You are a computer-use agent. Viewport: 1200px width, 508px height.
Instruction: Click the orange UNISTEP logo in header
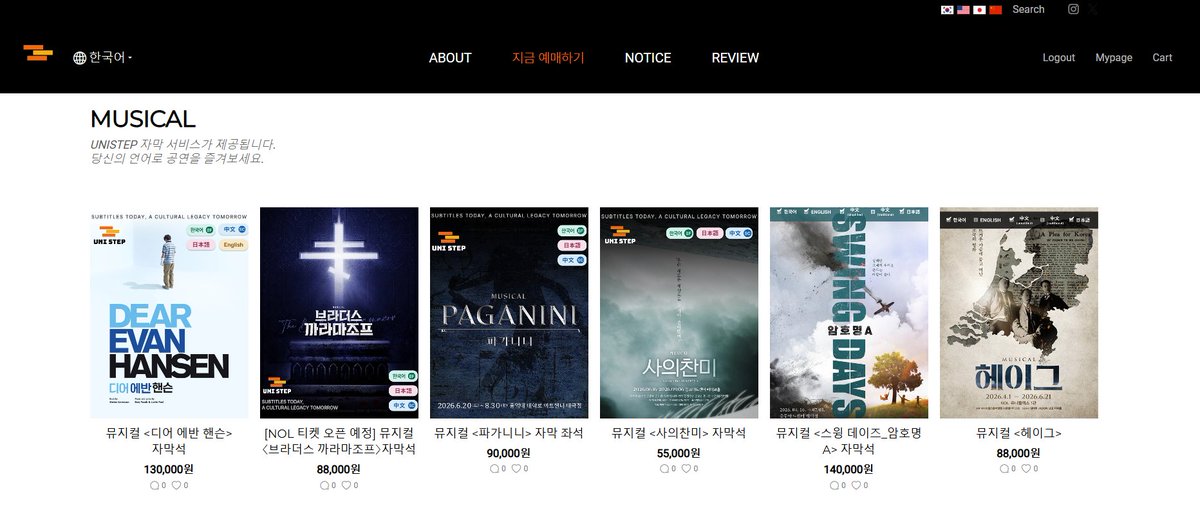coord(38,52)
